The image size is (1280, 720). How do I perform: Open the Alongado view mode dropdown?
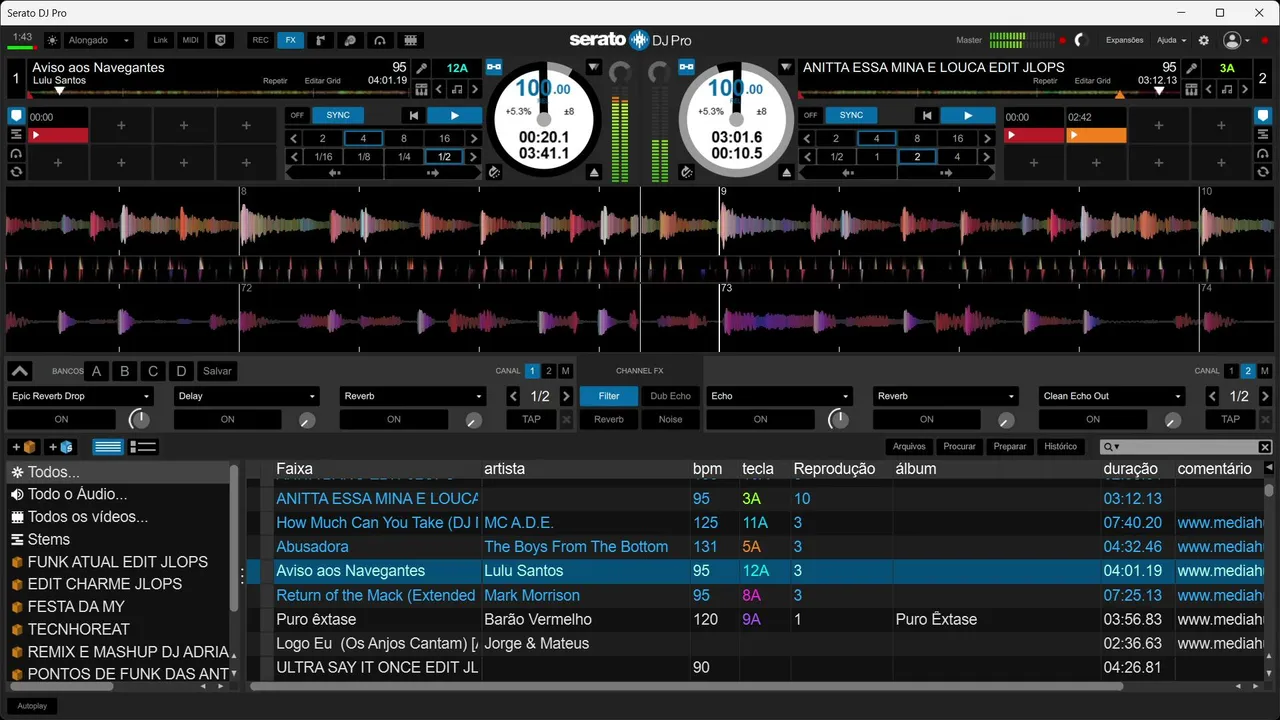tap(99, 40)
